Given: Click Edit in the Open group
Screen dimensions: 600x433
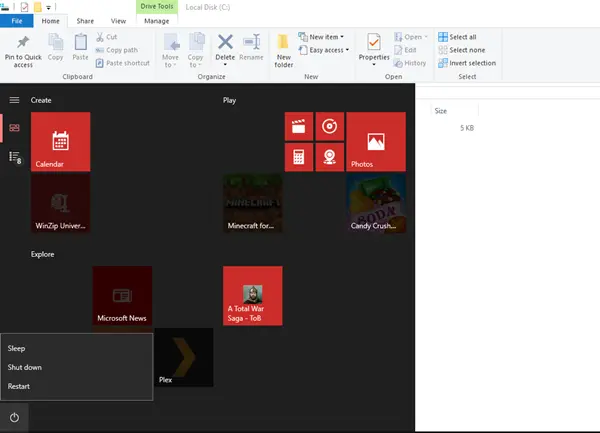Looking at the screenshot, I should click(405, 50).
